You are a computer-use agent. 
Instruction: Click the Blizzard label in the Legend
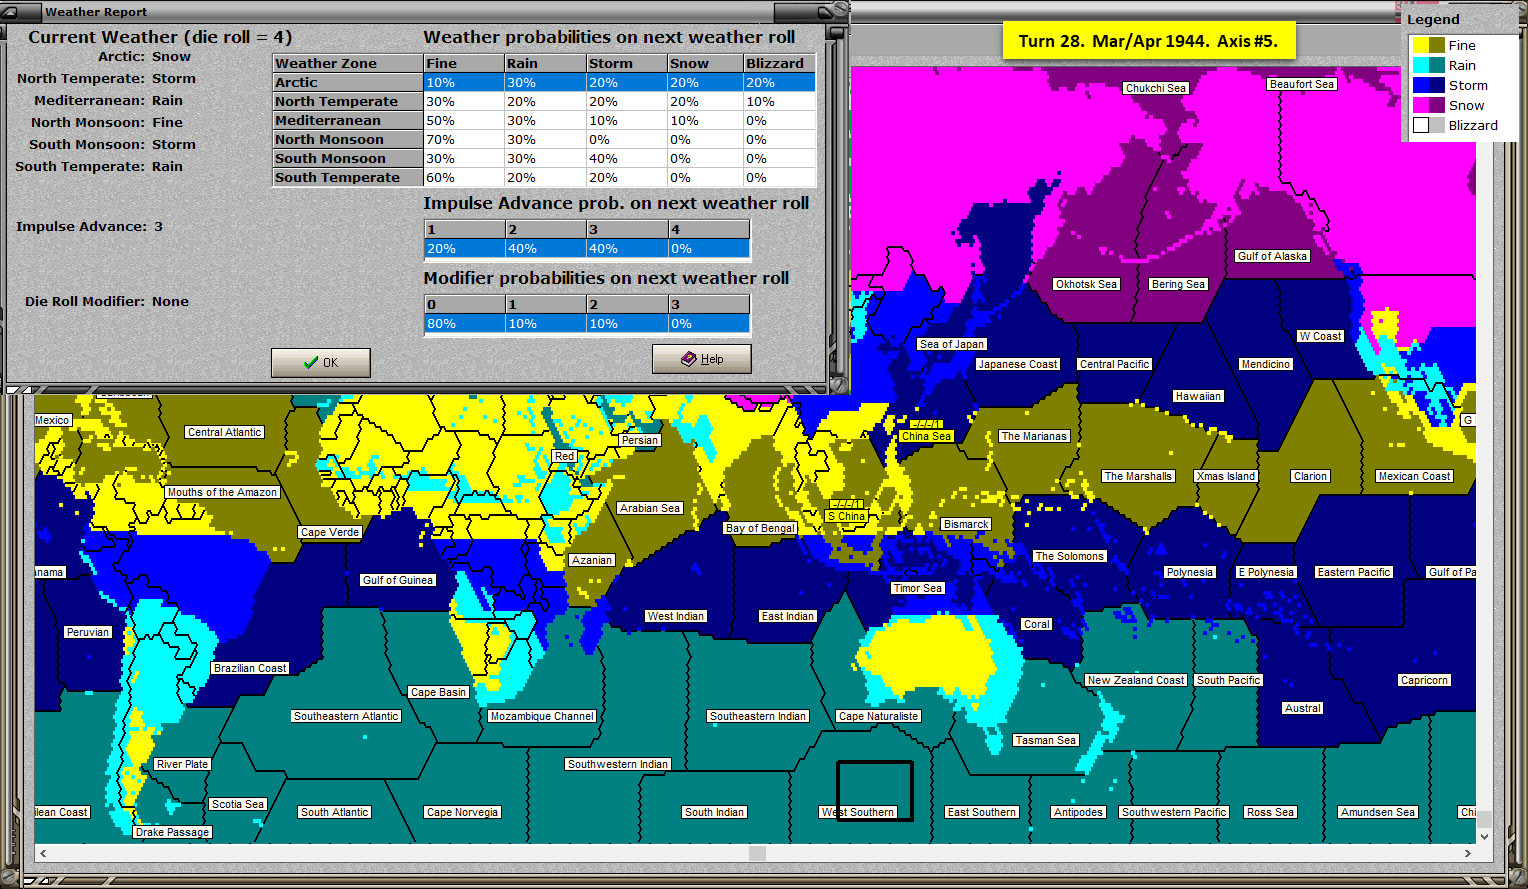point(1473,125)
